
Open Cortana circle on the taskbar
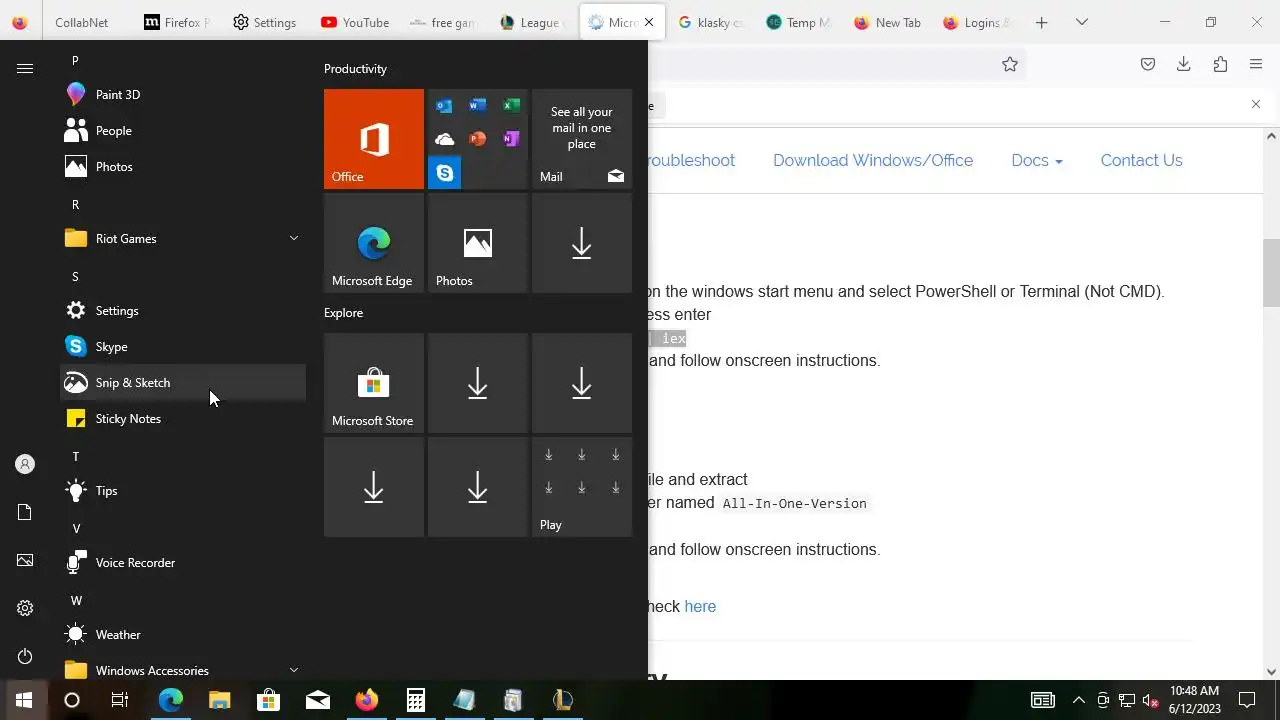pyautogui.click(x=72, y=700)
